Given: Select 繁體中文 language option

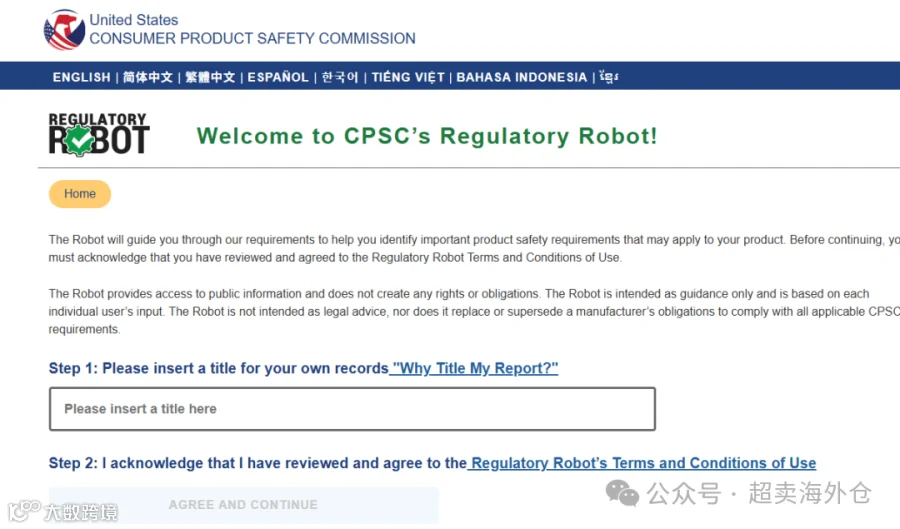Looking at the screenshot, I should click(x=210, y=77).
